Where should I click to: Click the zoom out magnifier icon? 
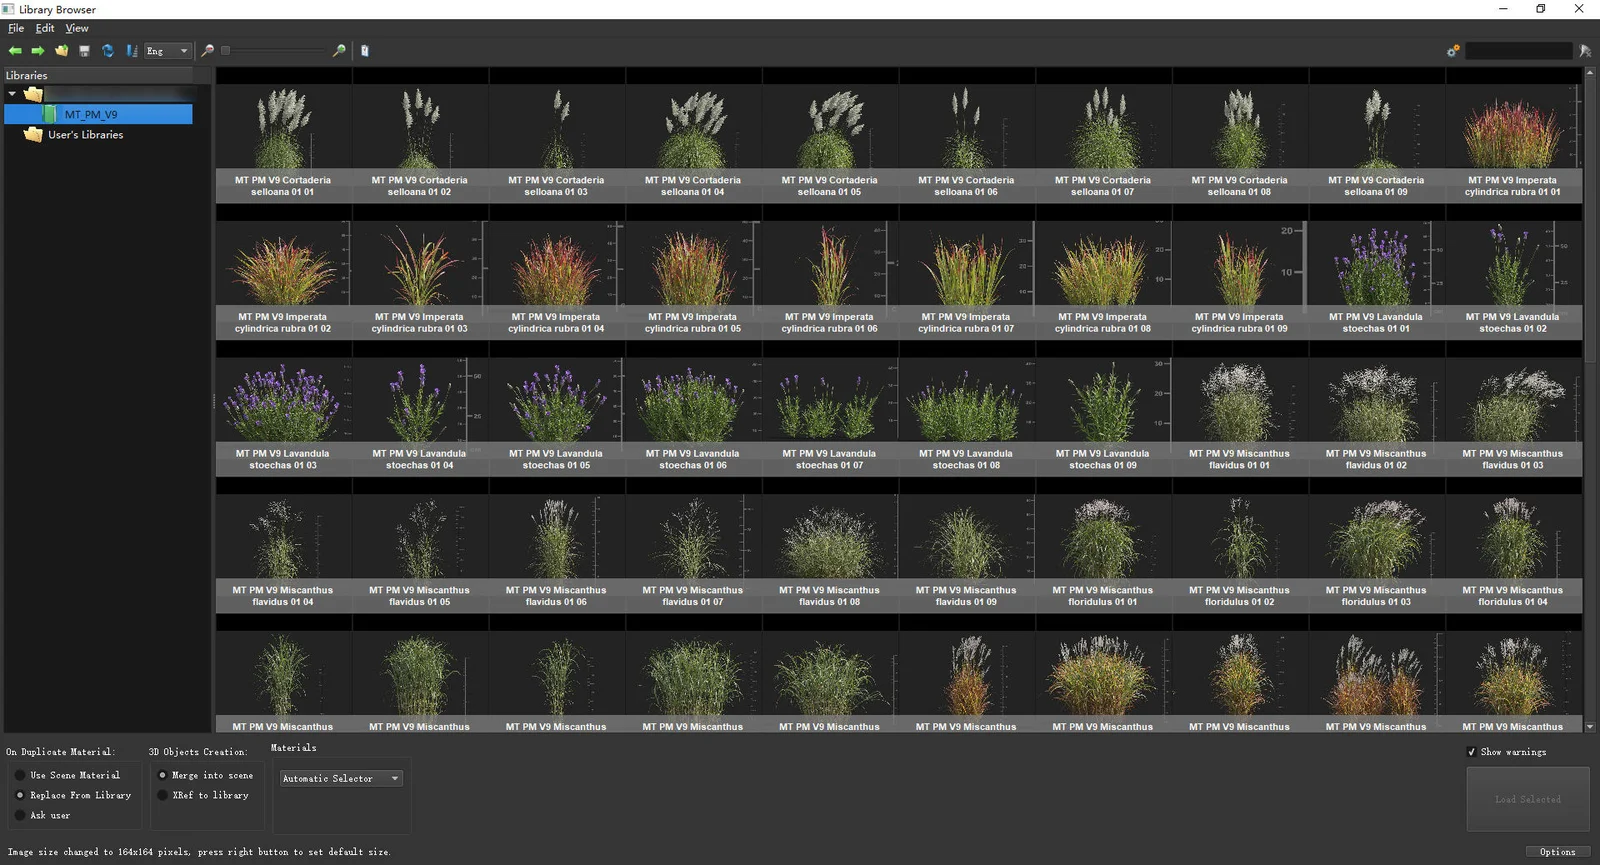pyautogui.click(x=207, y=51)
